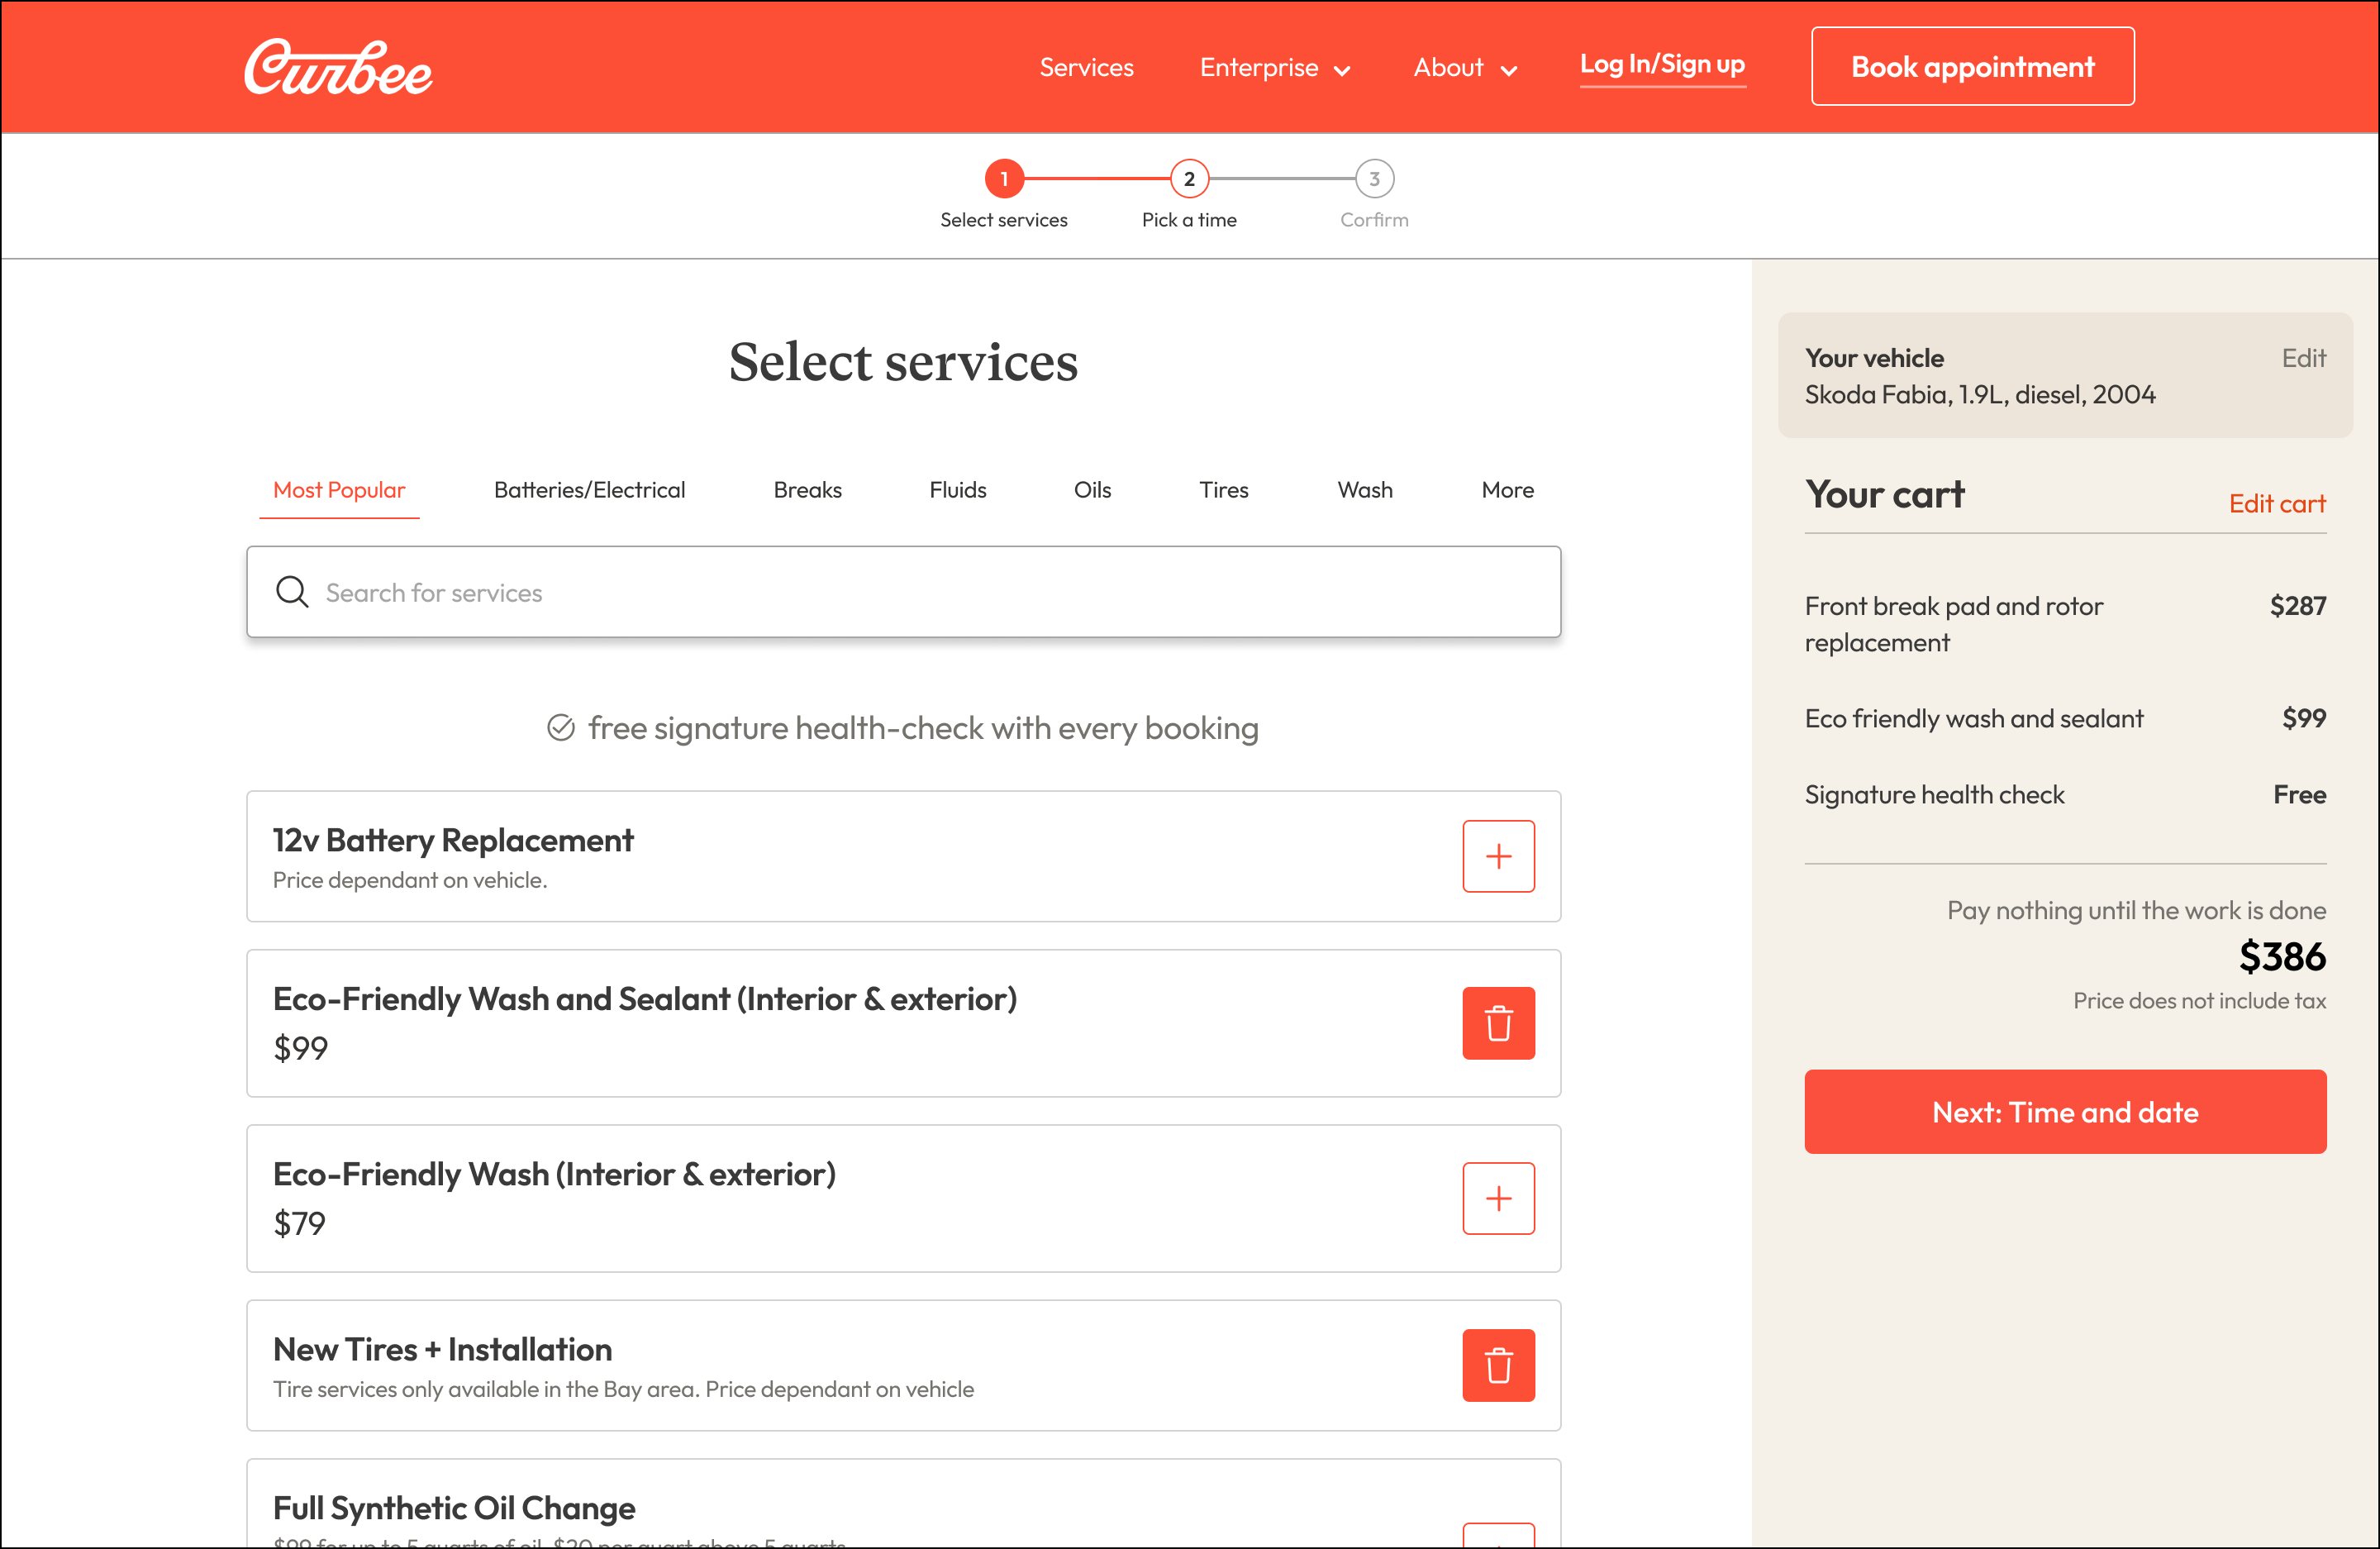Click Signature health check cart item
The height and width of the screenshot is (1549, 2380).
point(1934,795)
